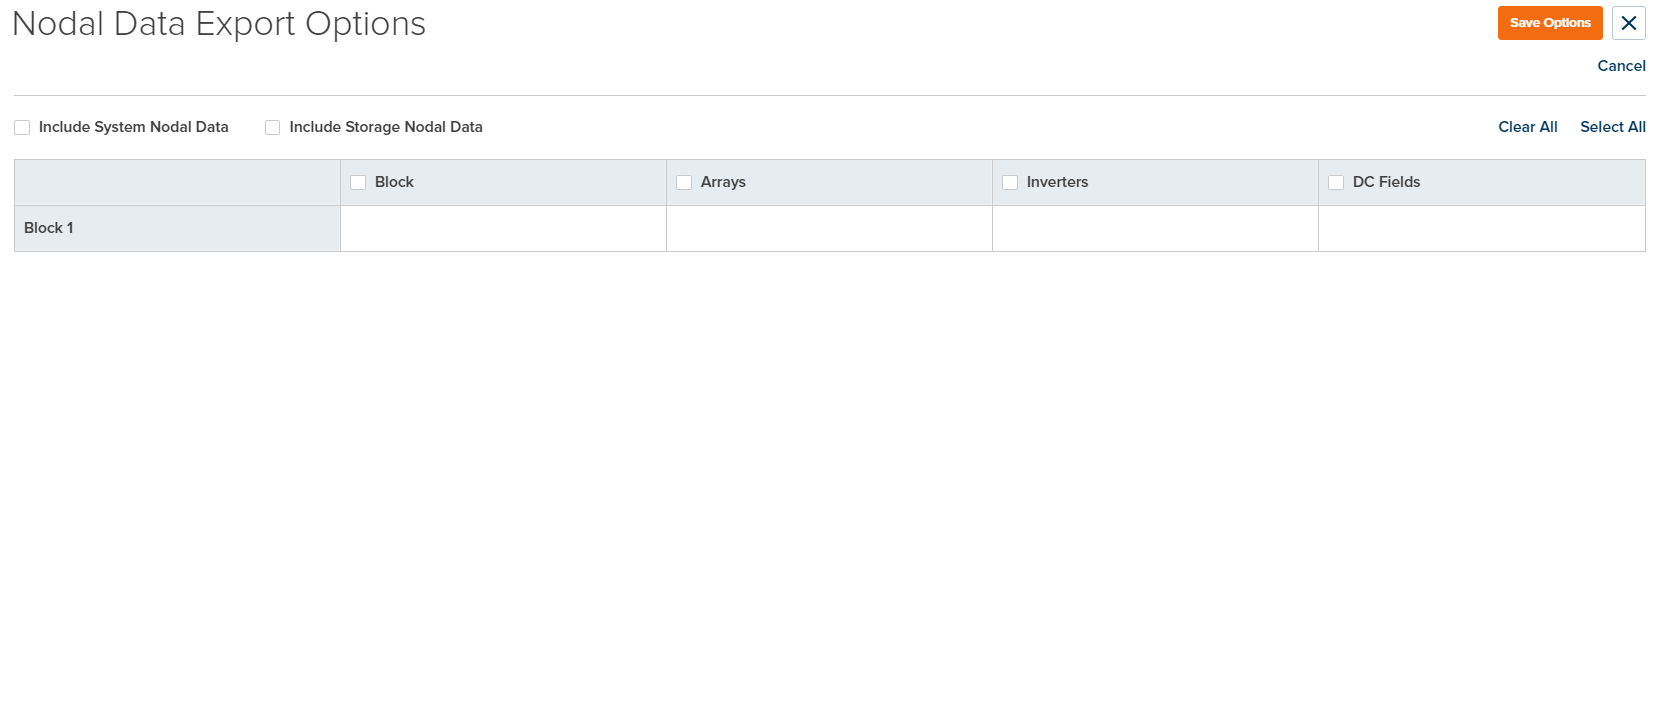Tick the Arrays column checkbox
Image resolution: width=1654 pixels, height=725 pixels.
click(x=684, y=183)
